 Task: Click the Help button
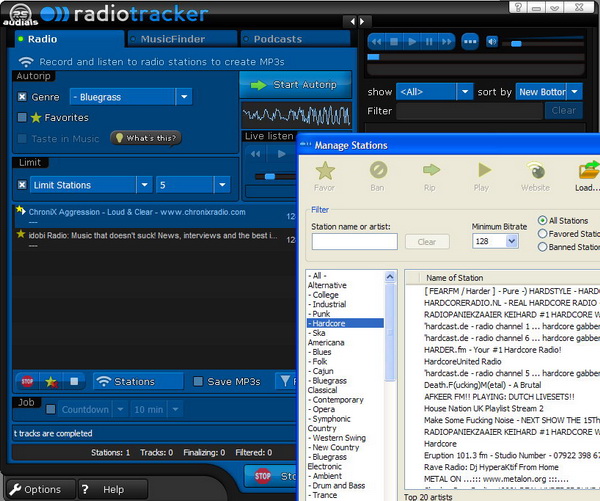point(112,489)
